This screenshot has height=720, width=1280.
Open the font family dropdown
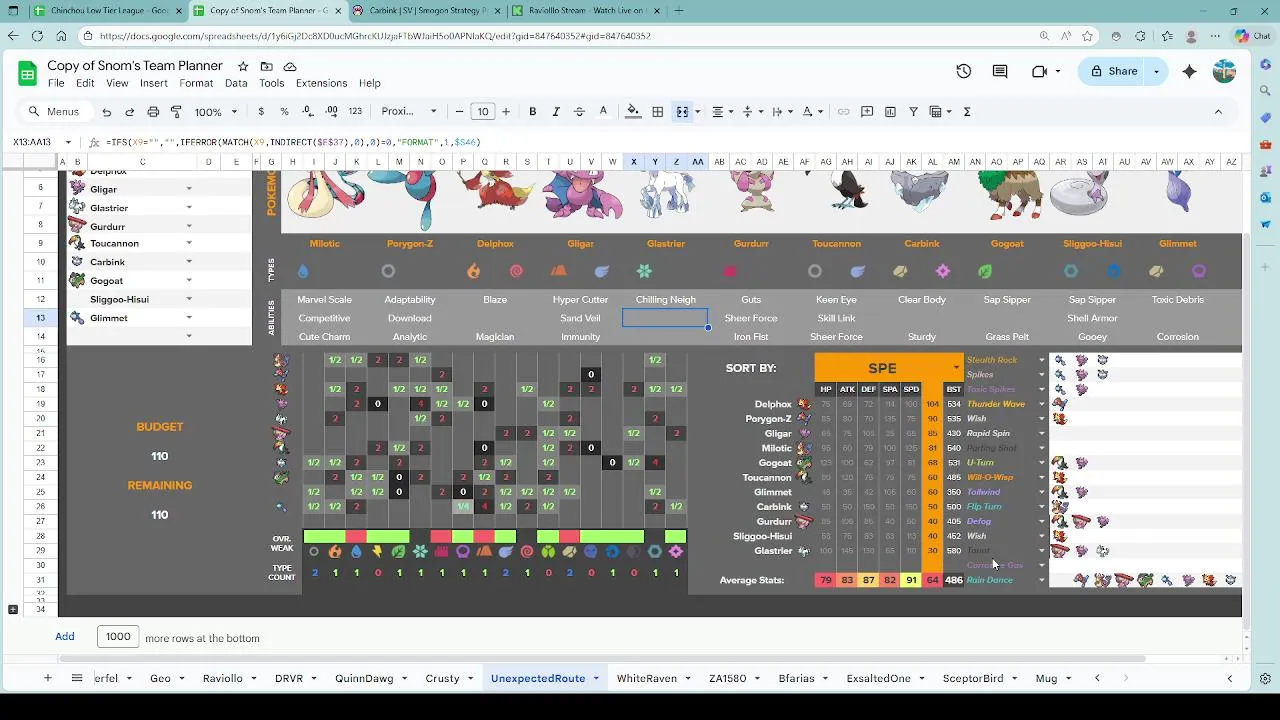[x=409, y=112]
